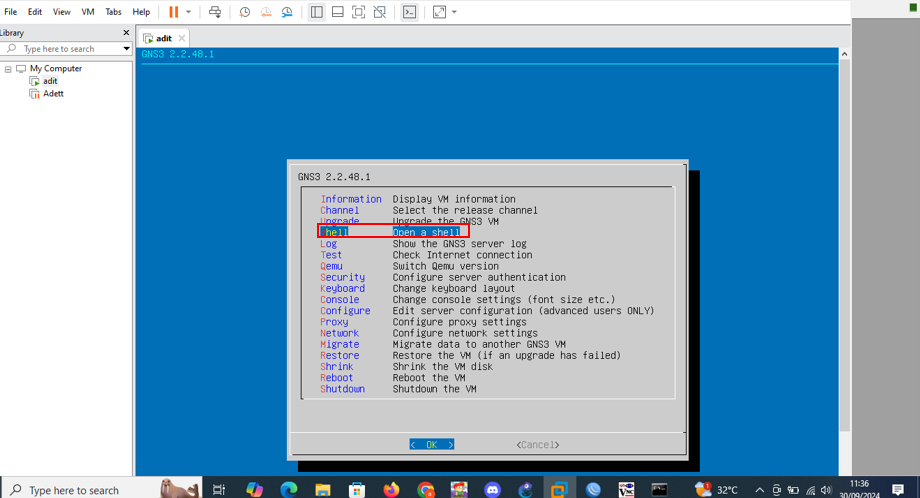Select the Adett VM in the library
Image resolution: width=920 pixels, height=498 pixels.
point(53,94)
